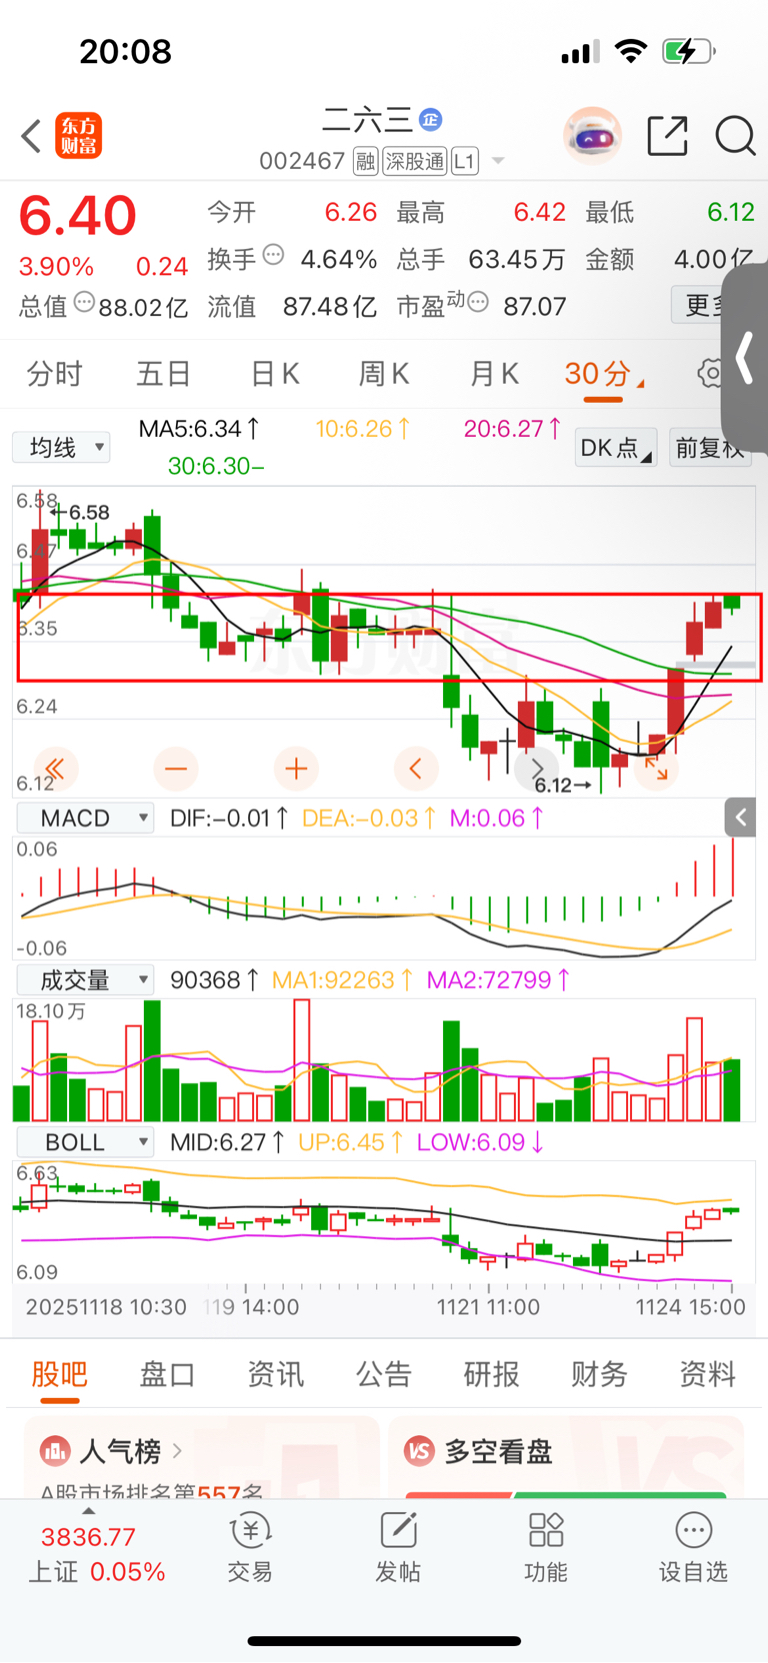Tap the 多空看盘 red-green ratio bar
Image resolution: width=768 pixels, height=1663 pixels.
tap(566, 1495)
